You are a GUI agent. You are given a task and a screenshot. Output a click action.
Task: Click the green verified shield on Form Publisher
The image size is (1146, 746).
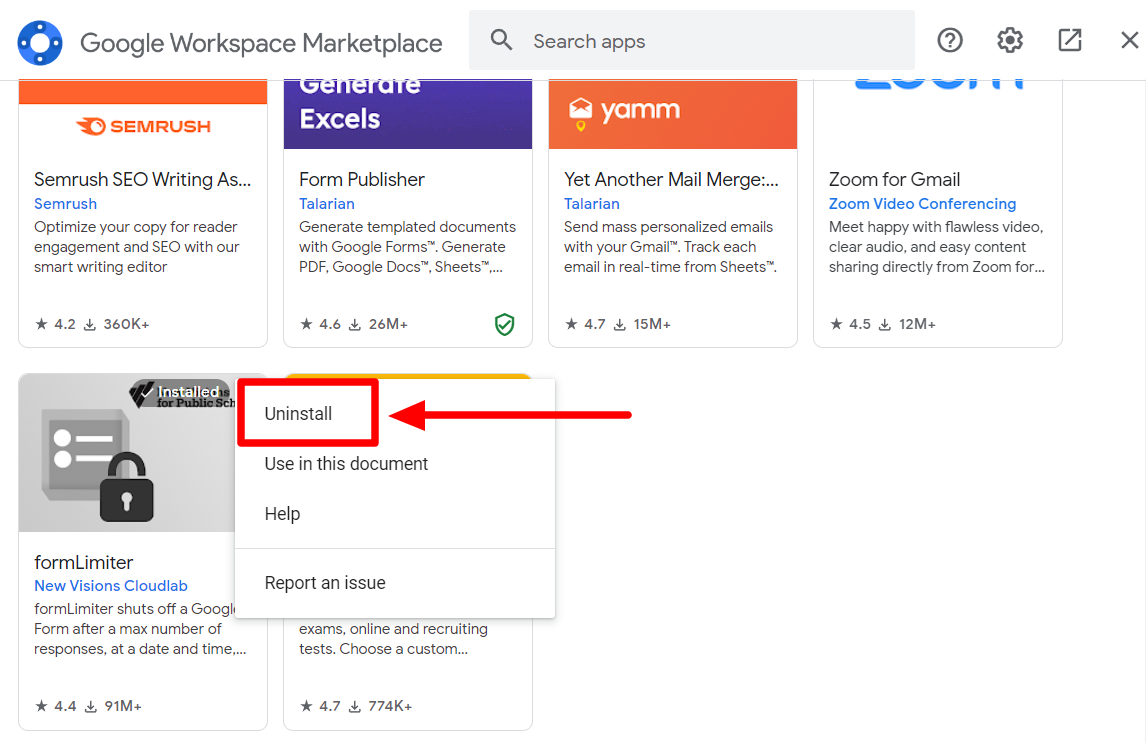click(504, 324)
